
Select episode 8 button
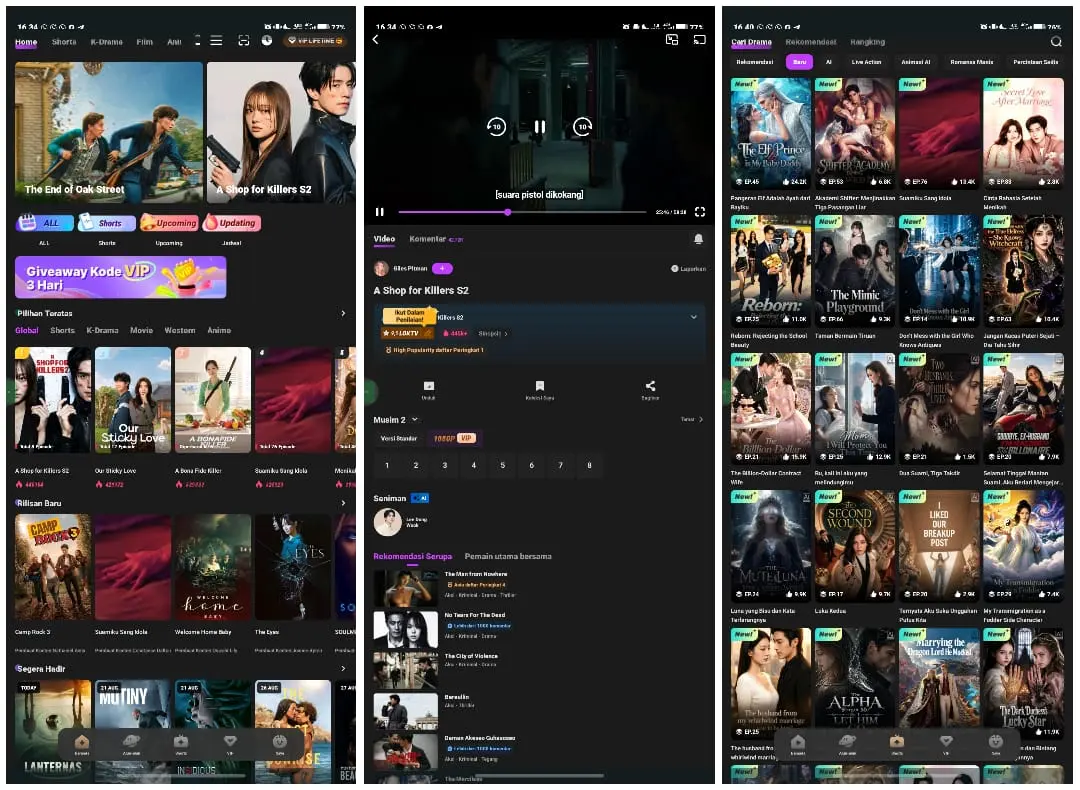click(590, 466)
